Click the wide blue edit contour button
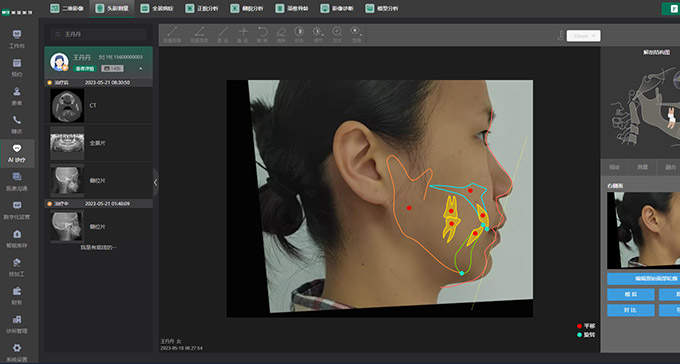The width and height of the screenshot is (680, 364). click(644, 279)
